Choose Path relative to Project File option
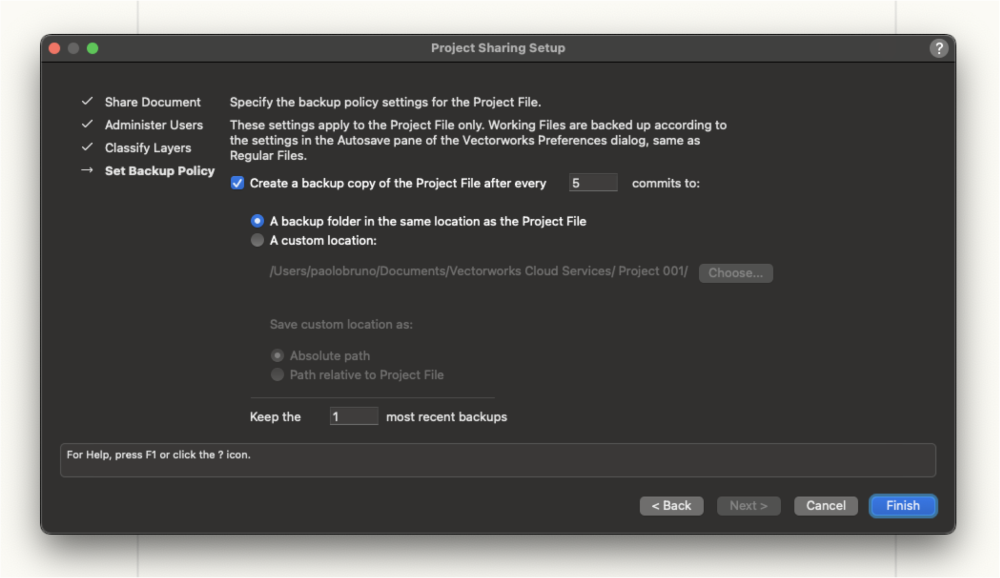 click(x=277, y=374)
